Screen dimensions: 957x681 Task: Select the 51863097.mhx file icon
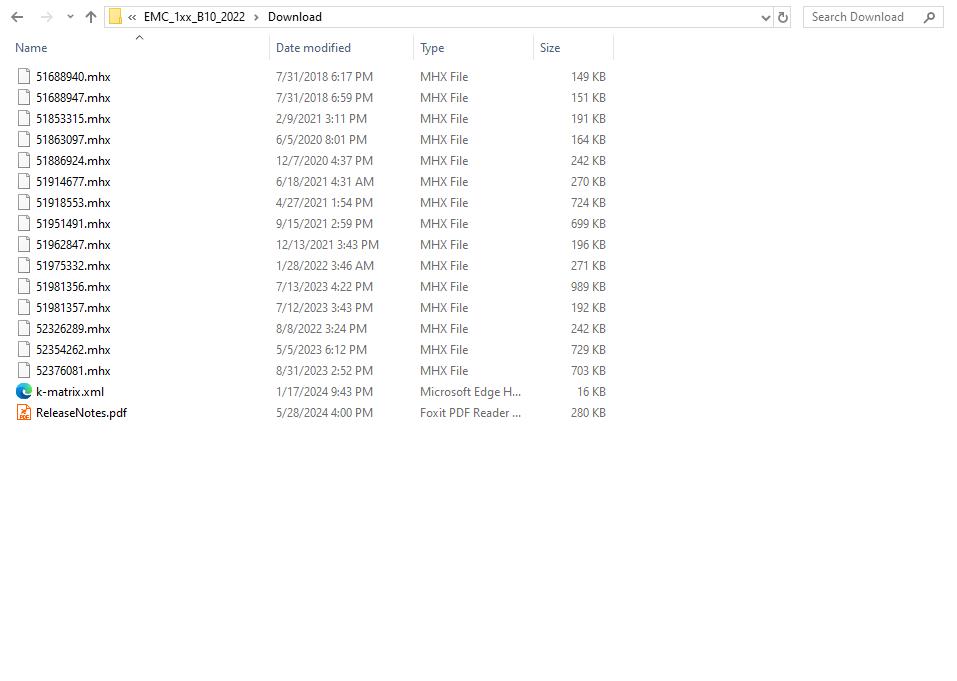pos(24,139)
